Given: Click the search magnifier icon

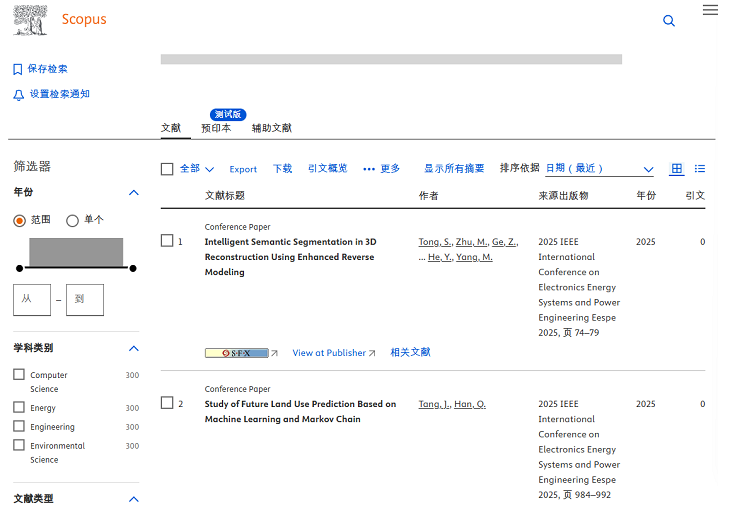Looking at the screenshot, I should point(669,21).
